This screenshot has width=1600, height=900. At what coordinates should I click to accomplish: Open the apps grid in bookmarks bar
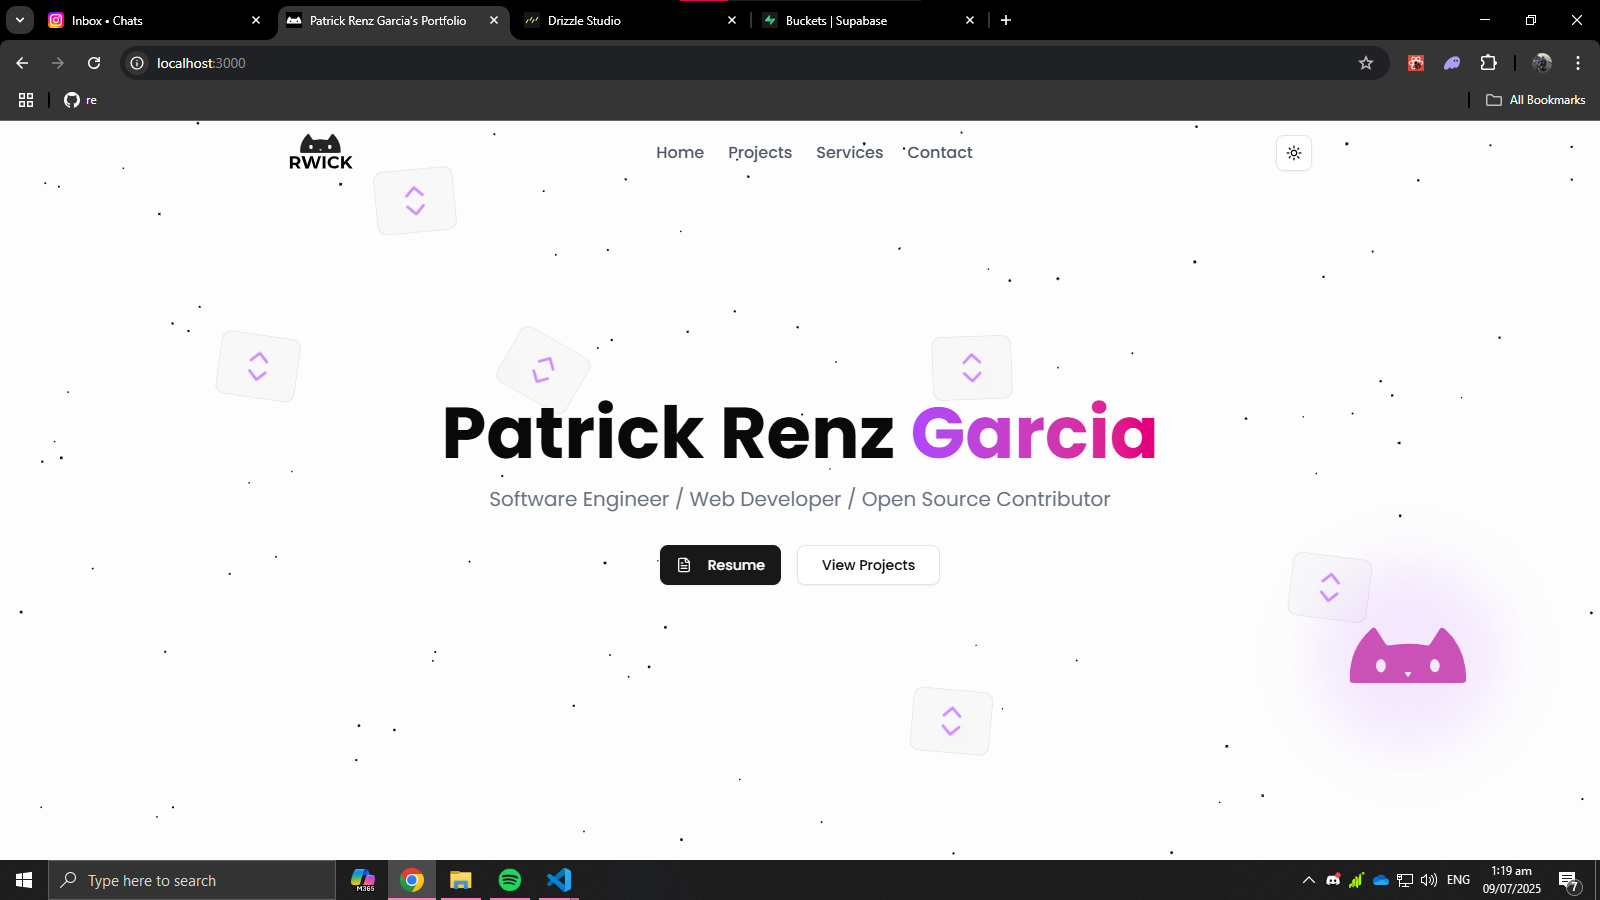[x=26, y=100]
